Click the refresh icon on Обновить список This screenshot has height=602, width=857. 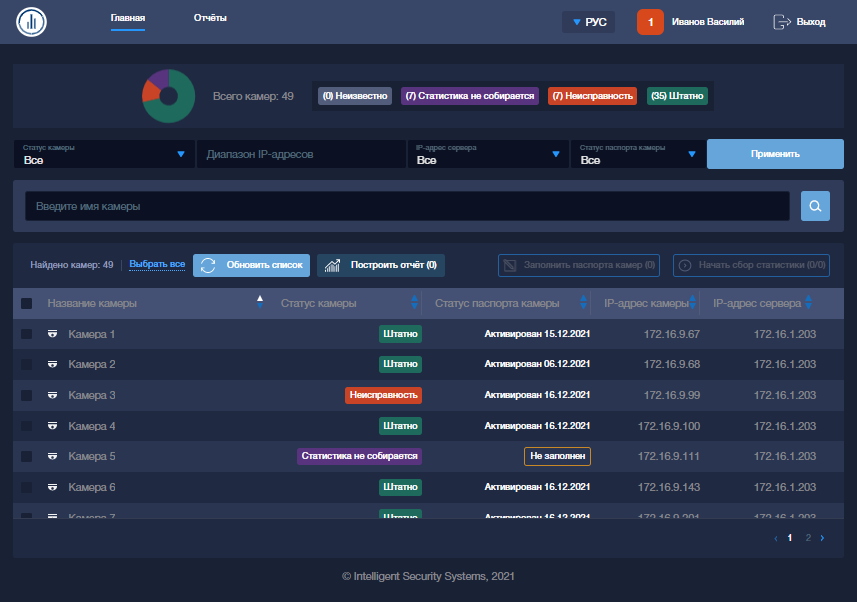point(208,265)
